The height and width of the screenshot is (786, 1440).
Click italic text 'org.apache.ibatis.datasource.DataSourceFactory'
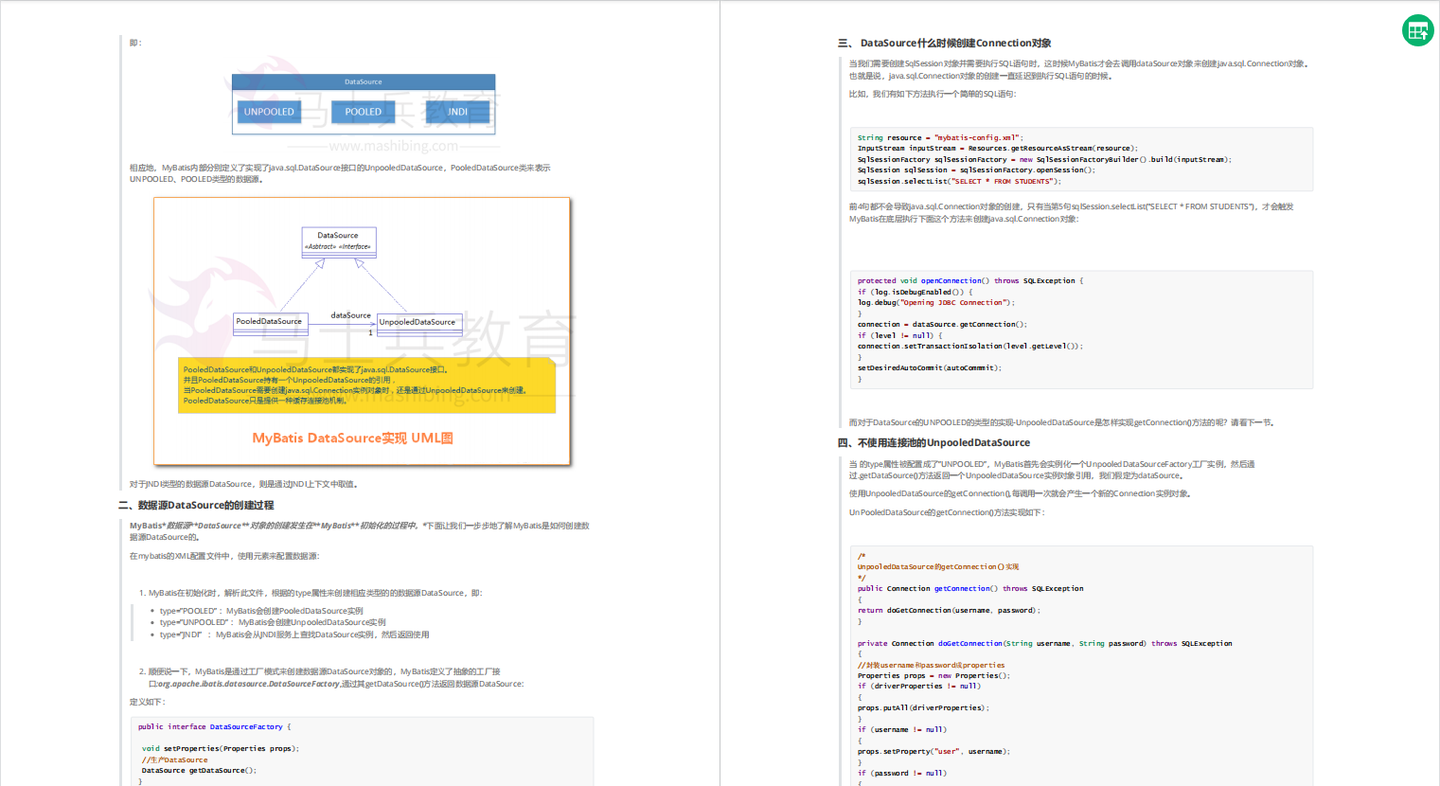click(x=249, y=684)
